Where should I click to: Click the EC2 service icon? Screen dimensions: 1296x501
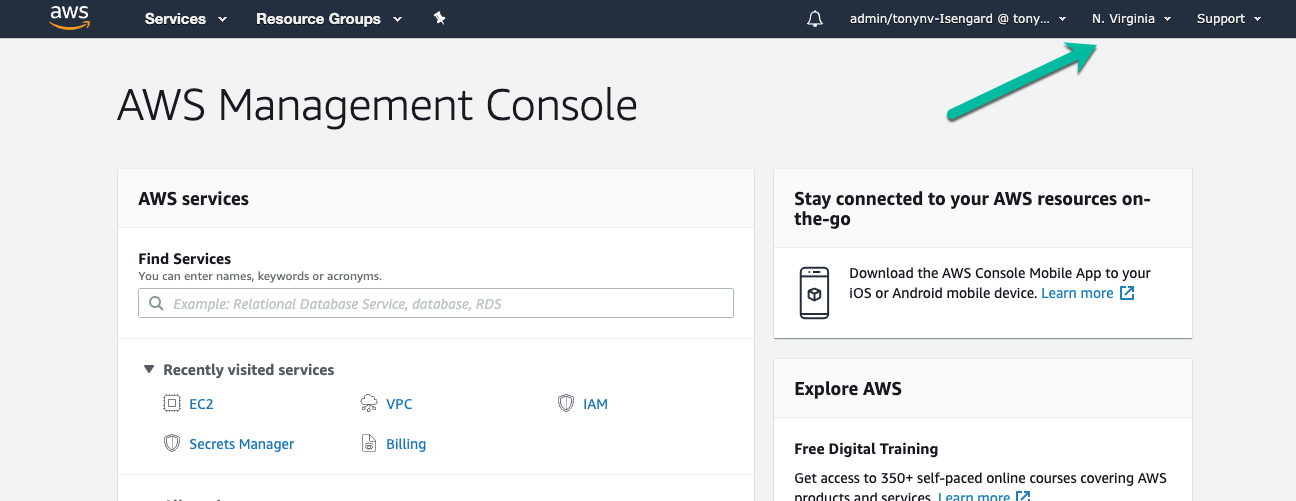click(x=172, y=404)
